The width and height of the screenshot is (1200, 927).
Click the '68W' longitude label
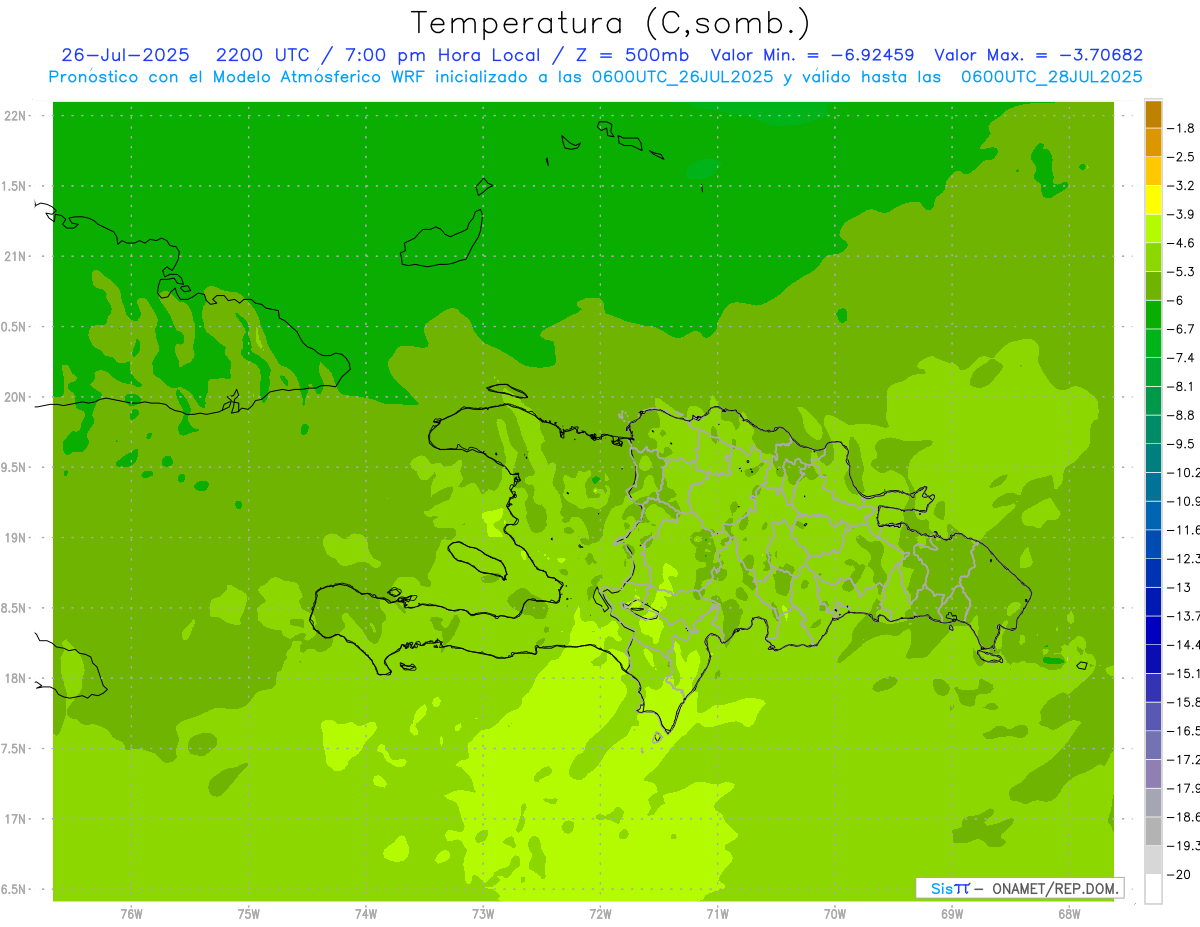click(x=1069, y=914)
